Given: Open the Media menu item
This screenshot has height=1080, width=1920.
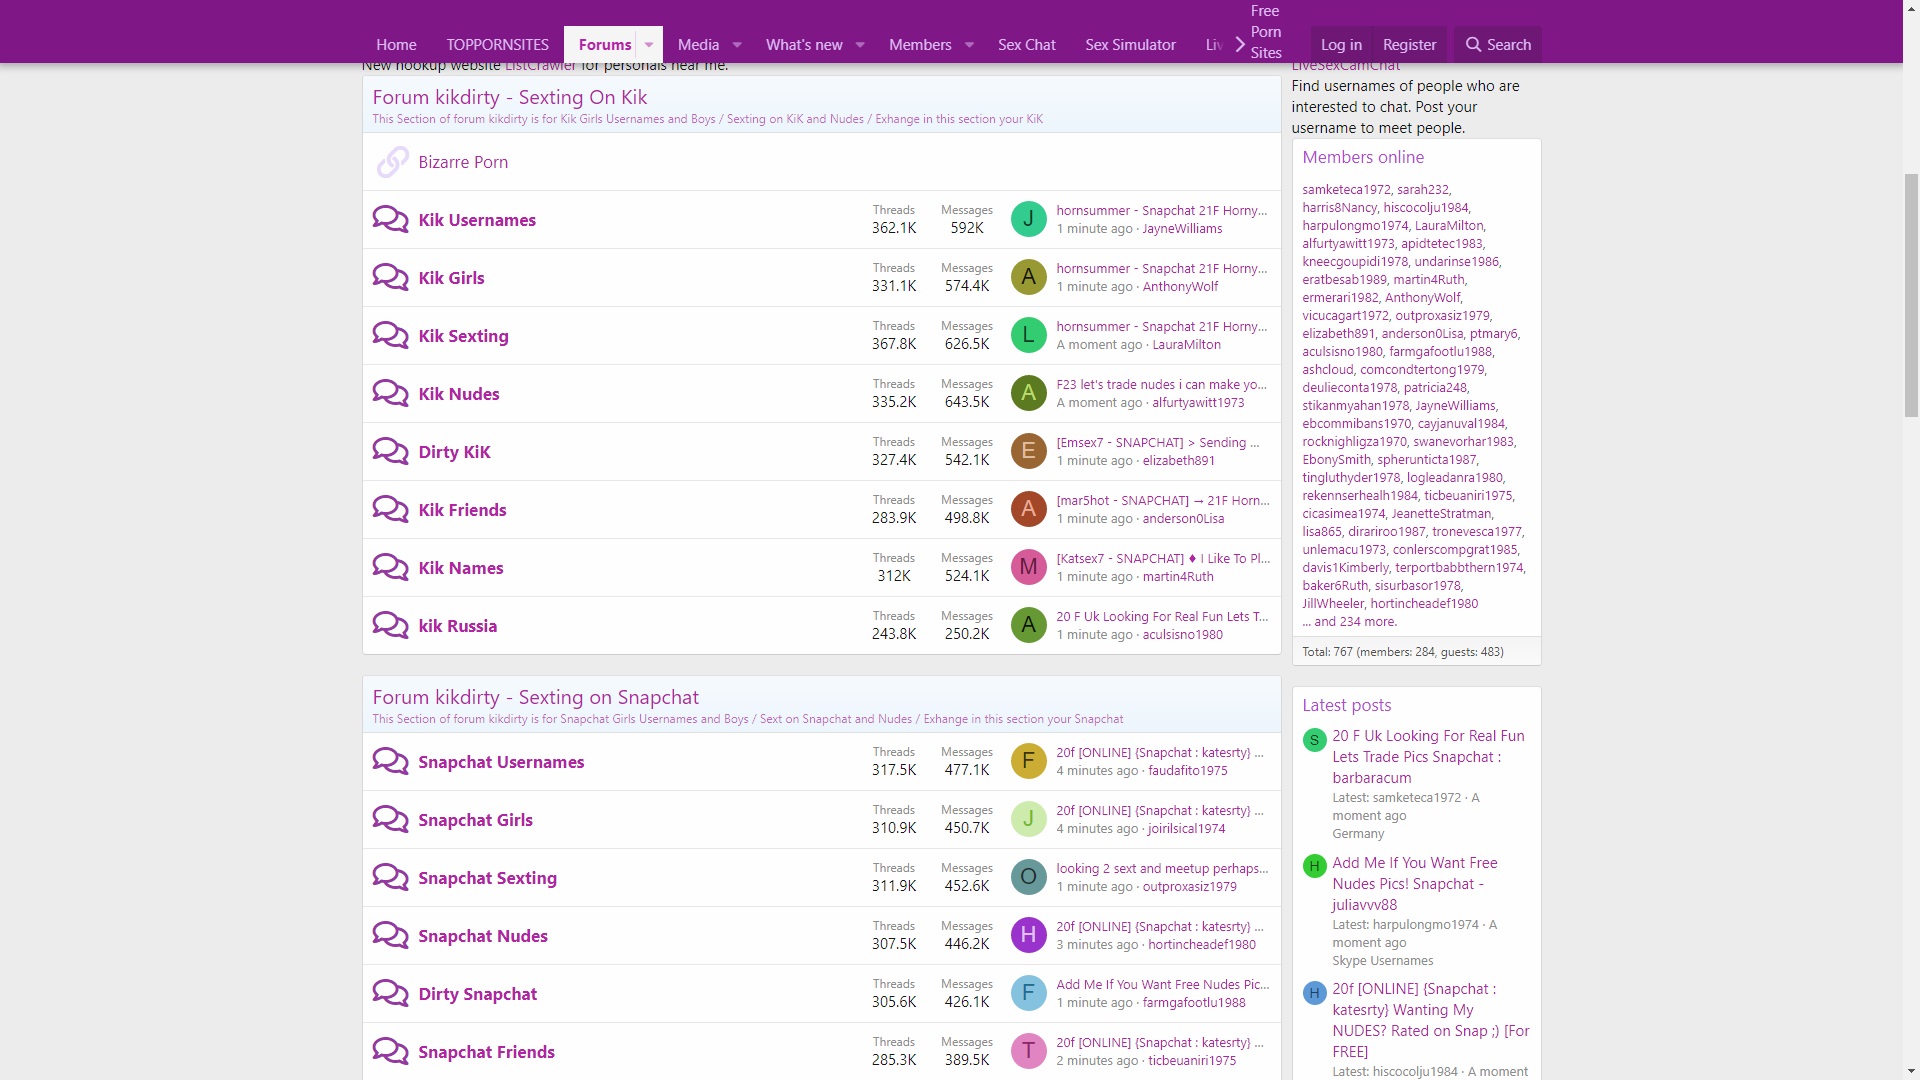Looking at the screenshot, I should [x=698, y=45].
